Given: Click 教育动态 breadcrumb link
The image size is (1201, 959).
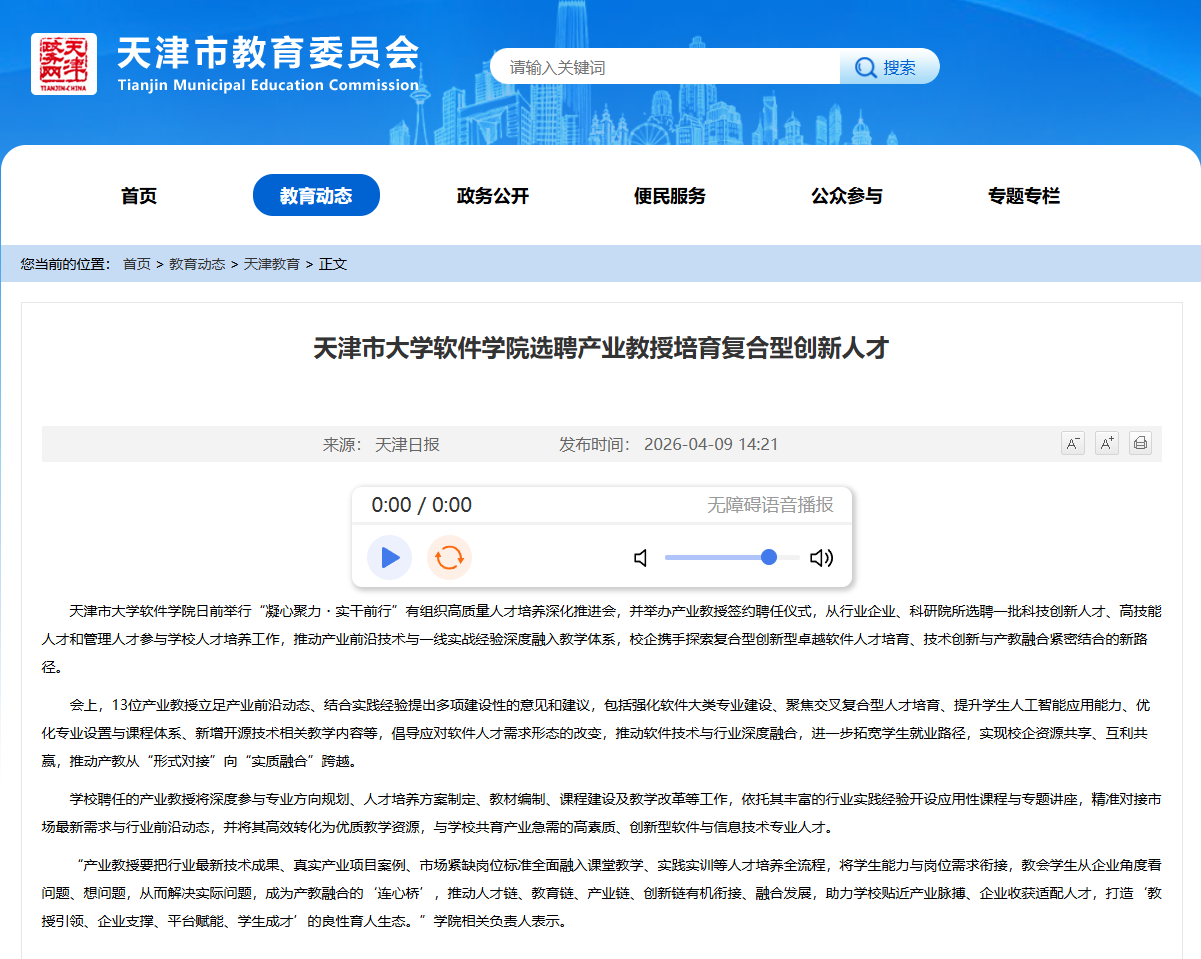Looking at the screenshot, I should 197,264.
